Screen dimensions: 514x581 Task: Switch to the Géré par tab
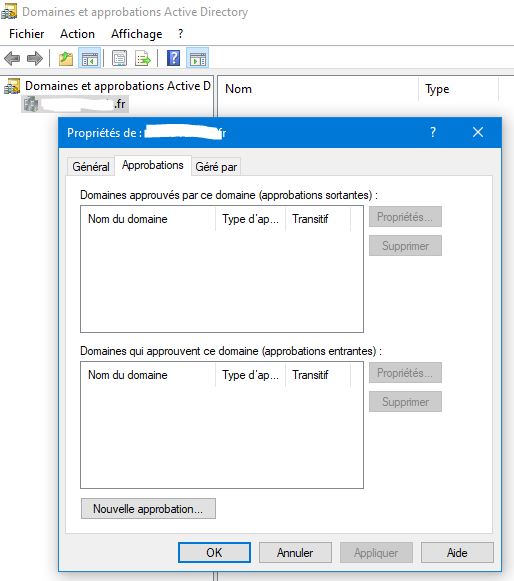[216, 166]
